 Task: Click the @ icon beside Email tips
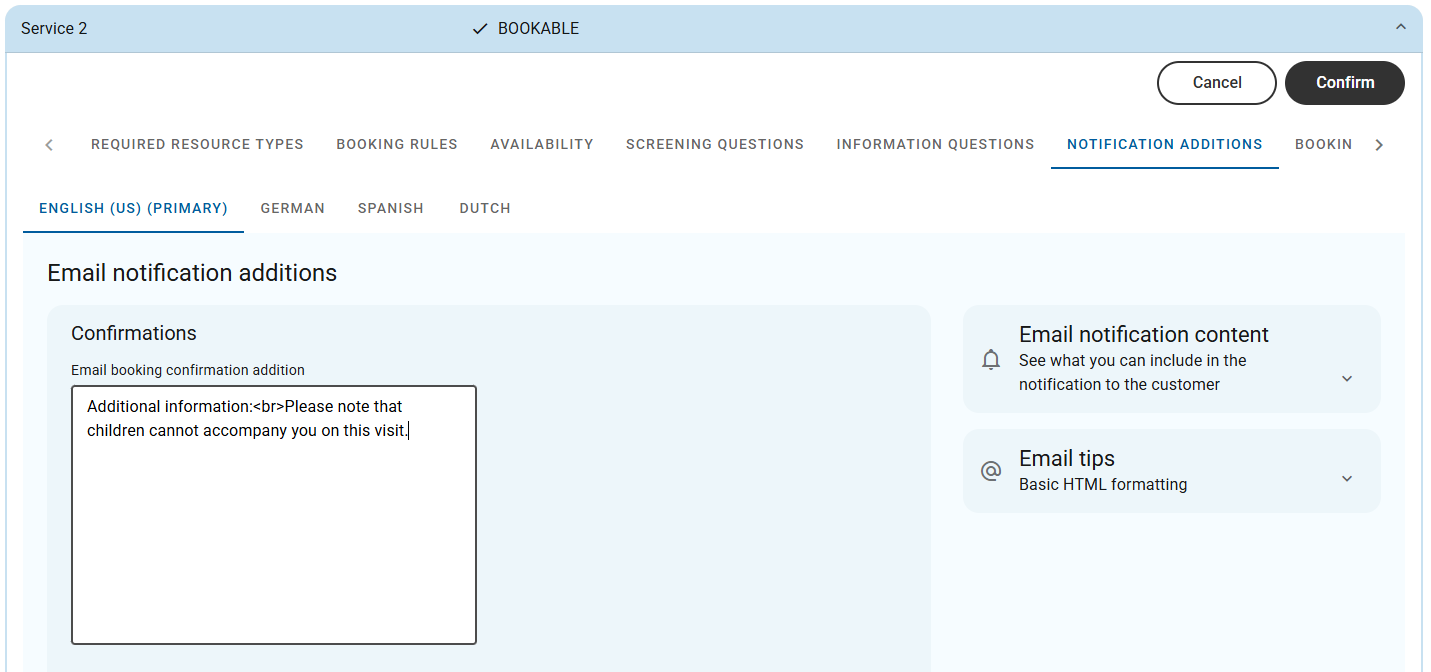click(x=991, y=471)
